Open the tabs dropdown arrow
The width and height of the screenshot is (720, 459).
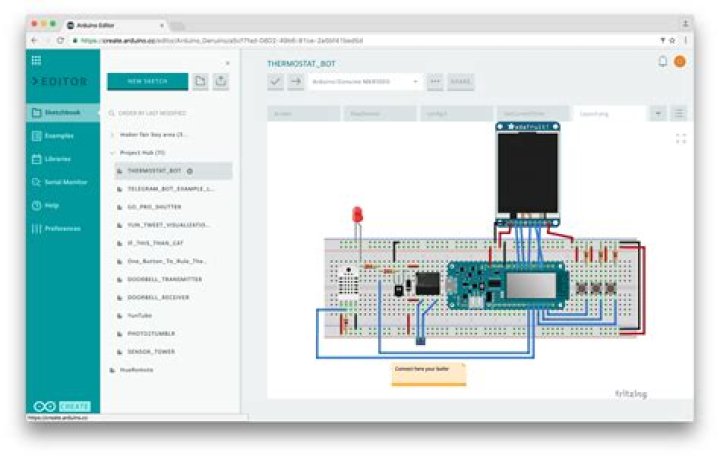[658, 114]
